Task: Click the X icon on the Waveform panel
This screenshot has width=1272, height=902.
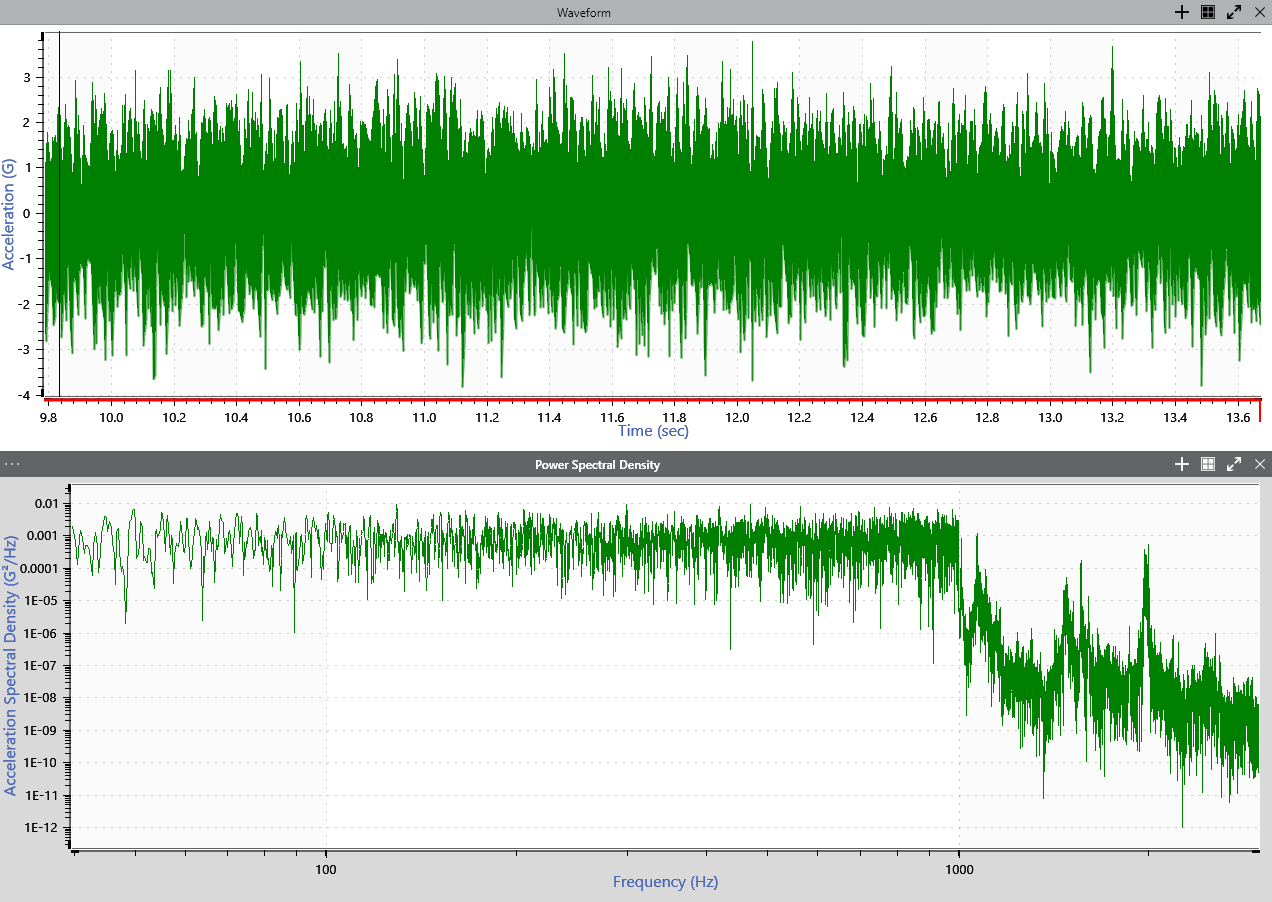Action: [x=1259, y=13]
